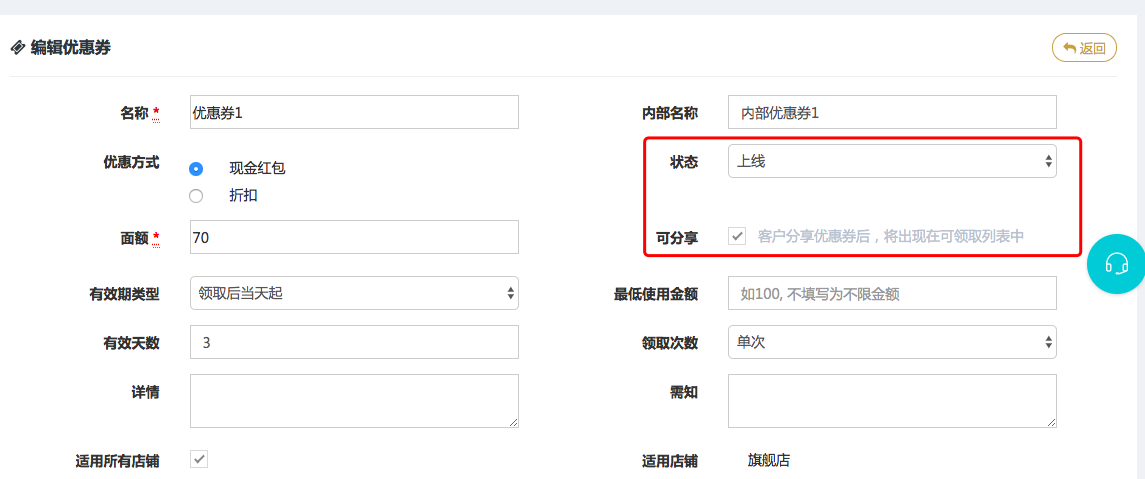
Task: Focus the 内部名称 text field
Action: click(891, 112)
